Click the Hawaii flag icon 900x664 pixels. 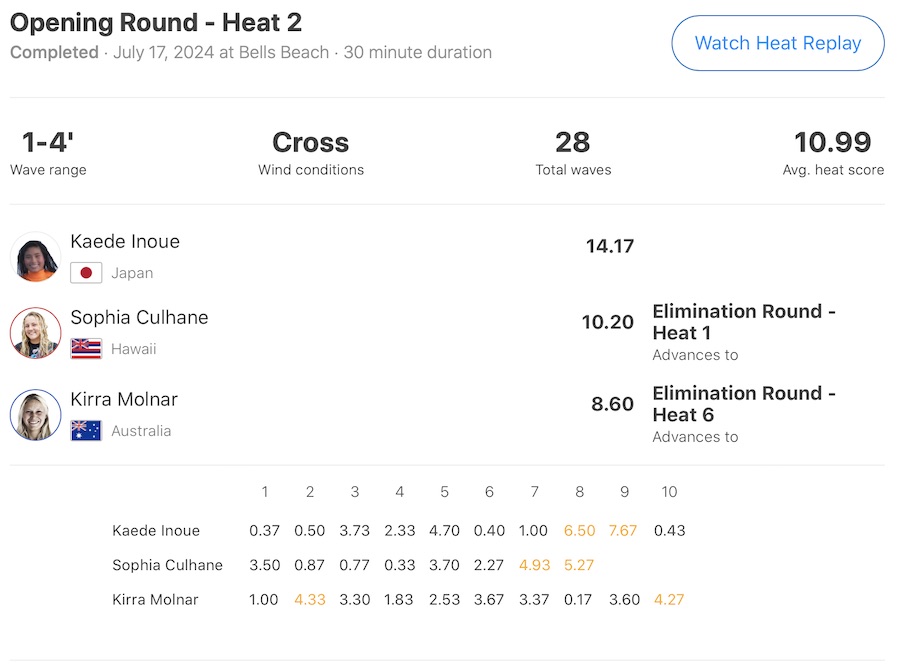[x=86, y=349]
